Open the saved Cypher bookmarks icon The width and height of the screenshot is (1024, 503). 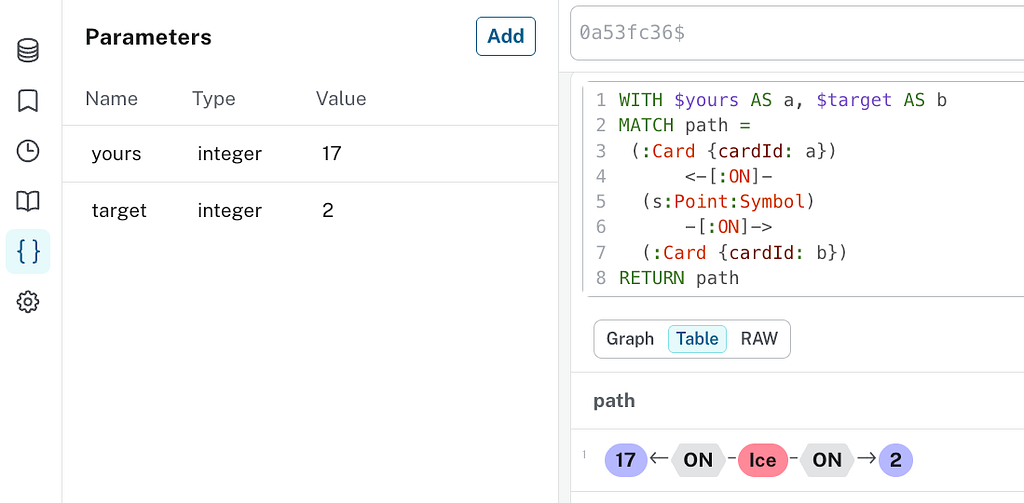tap(28, 100)
